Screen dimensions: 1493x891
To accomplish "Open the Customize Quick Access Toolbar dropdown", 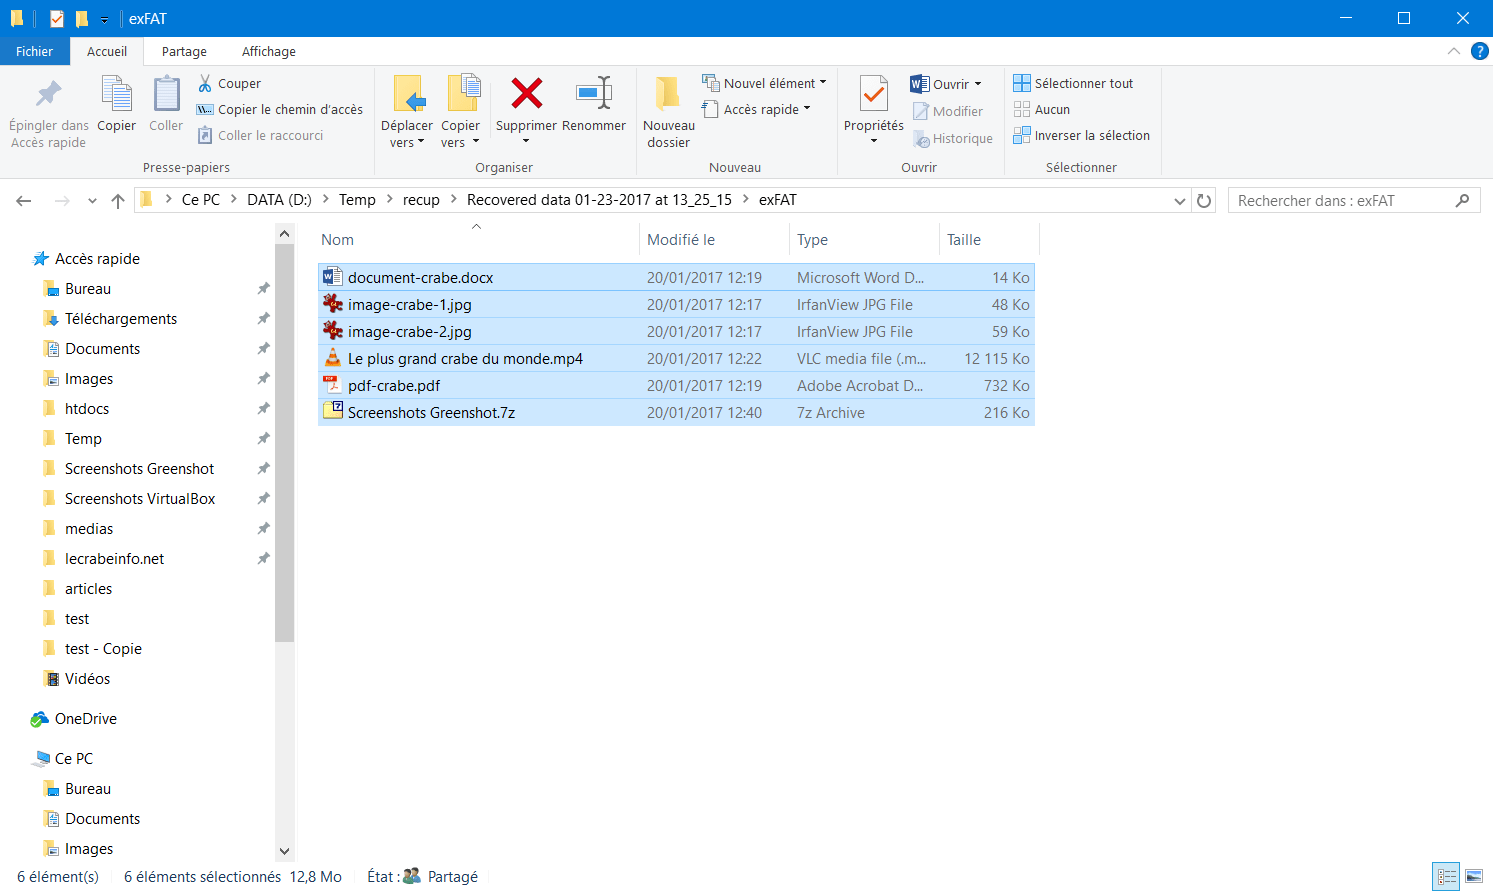I will (104, 20).
